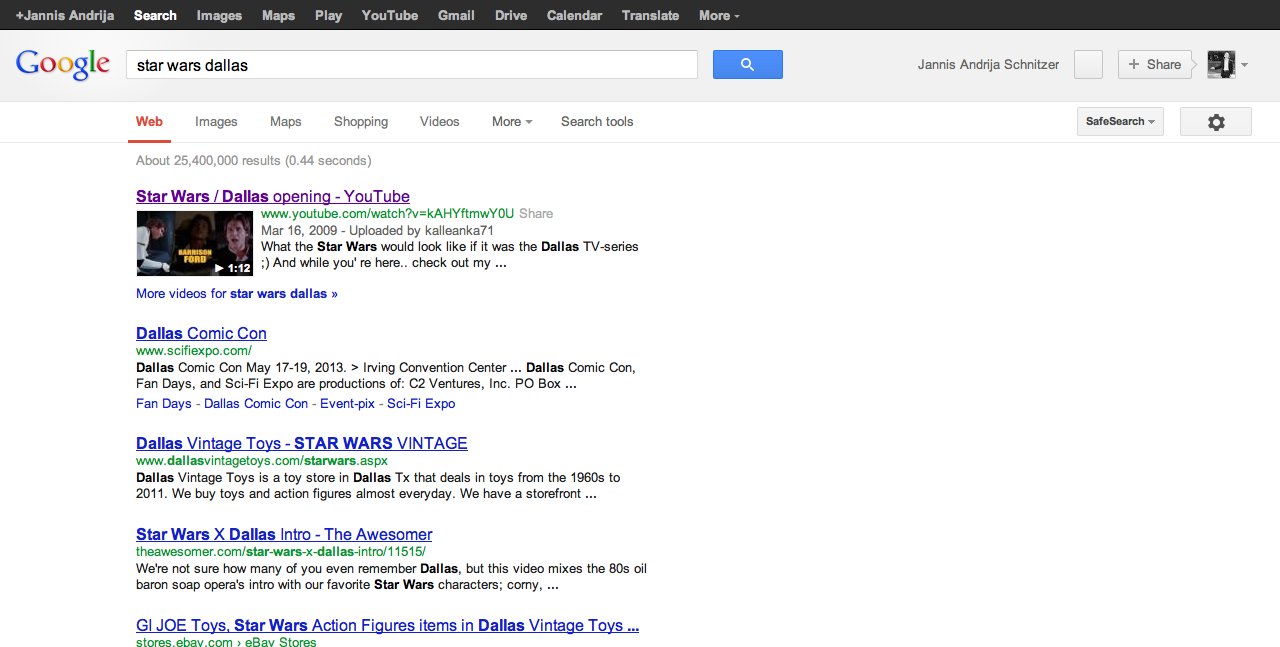1280x647 pixels.
Task: Click the name Jannis Andrija Schnitzer
Action: click(988, 64)
